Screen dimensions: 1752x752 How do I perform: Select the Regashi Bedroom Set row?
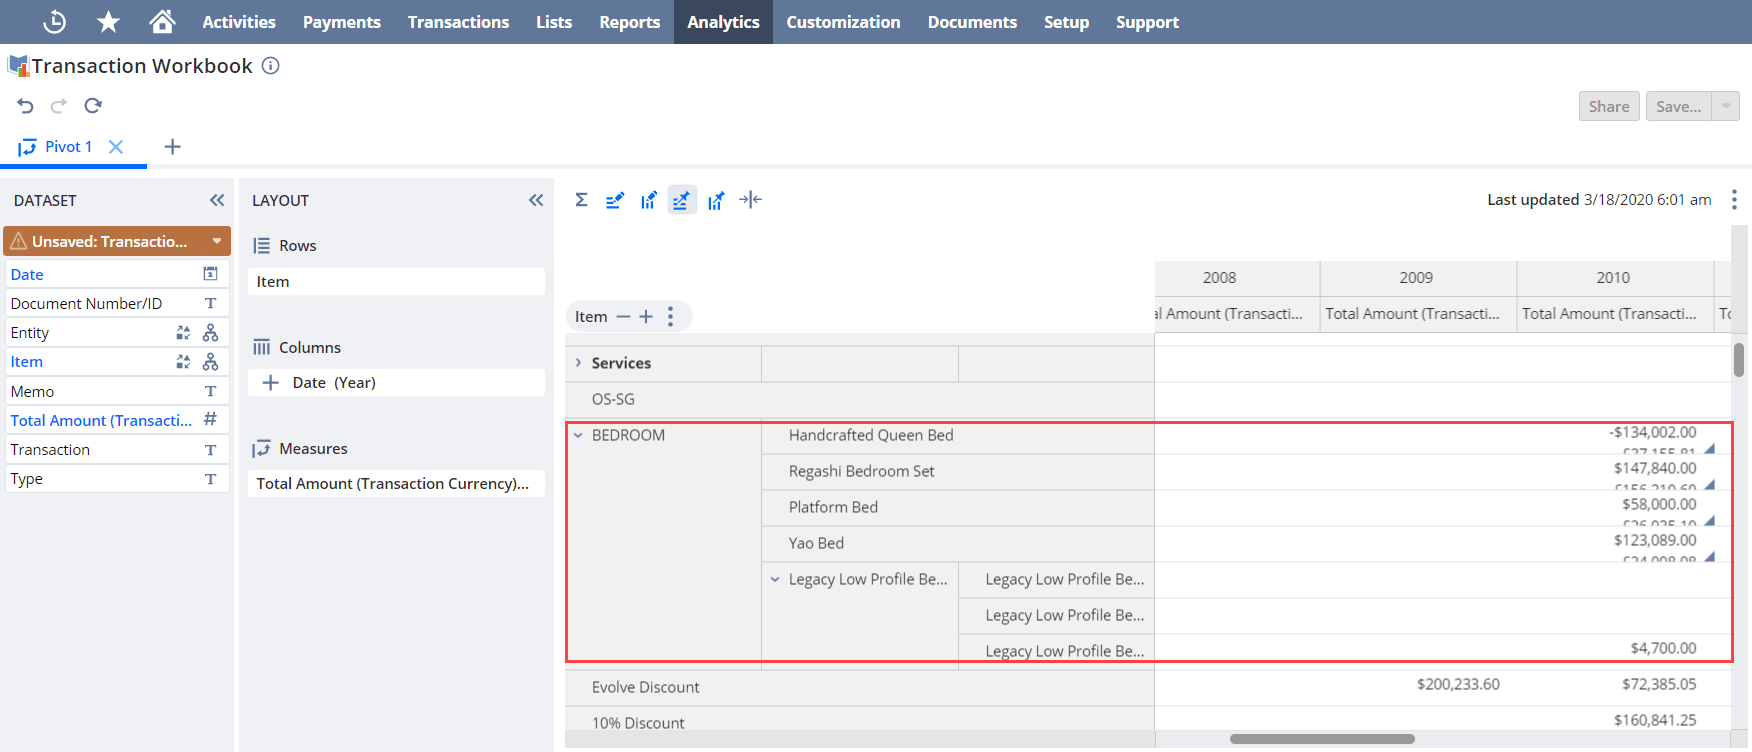957,471
